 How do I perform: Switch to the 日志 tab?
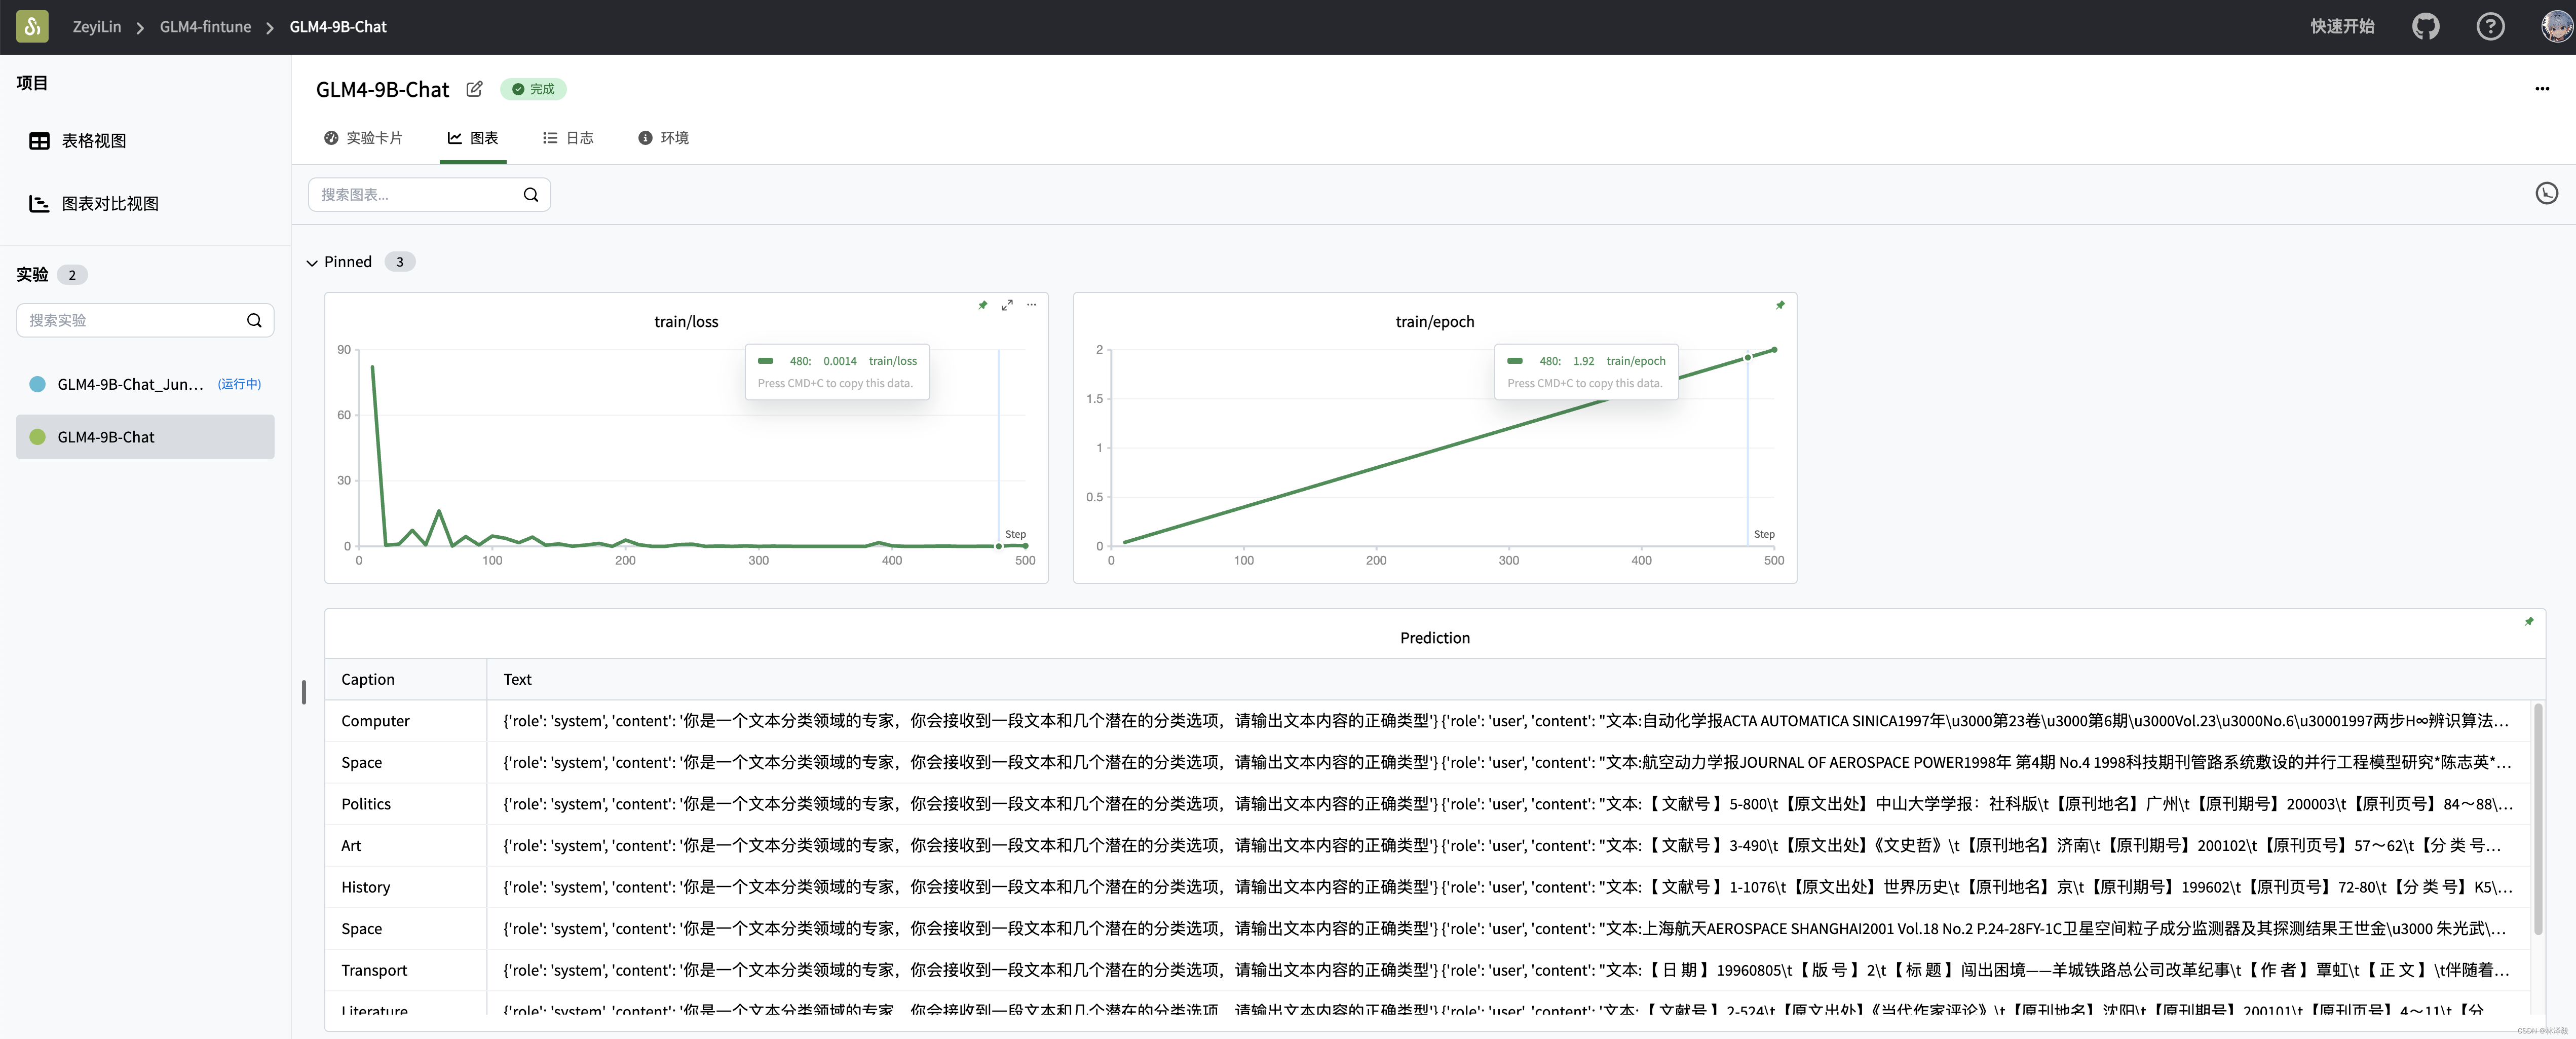click(568, 138)
